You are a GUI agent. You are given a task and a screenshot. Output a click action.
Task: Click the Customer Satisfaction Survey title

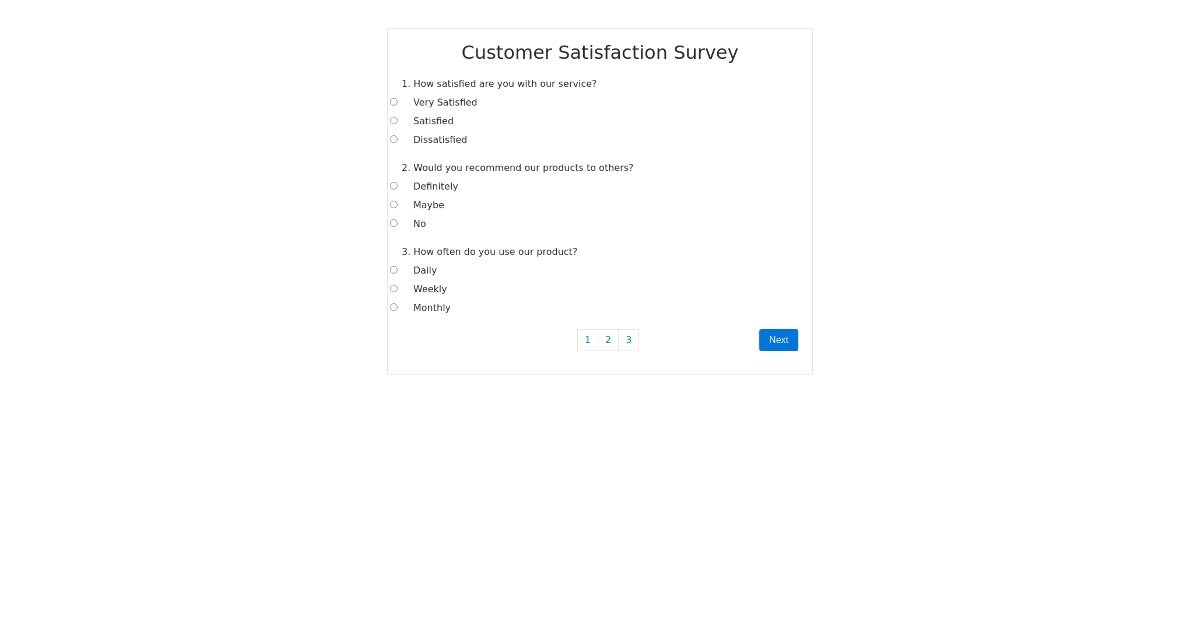pyautogui.click(x=599, y=52)
